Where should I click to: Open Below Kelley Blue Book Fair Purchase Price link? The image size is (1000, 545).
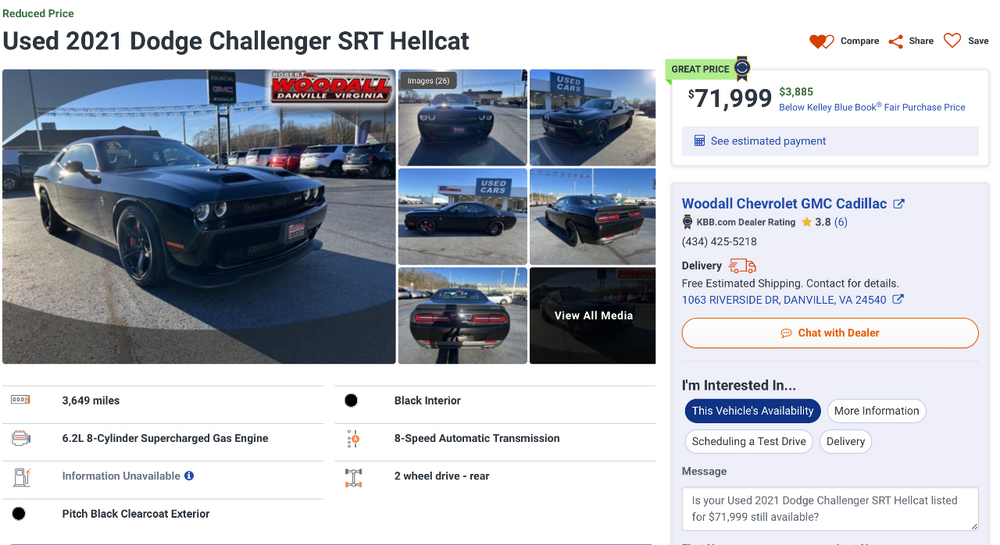coord(872,107)
